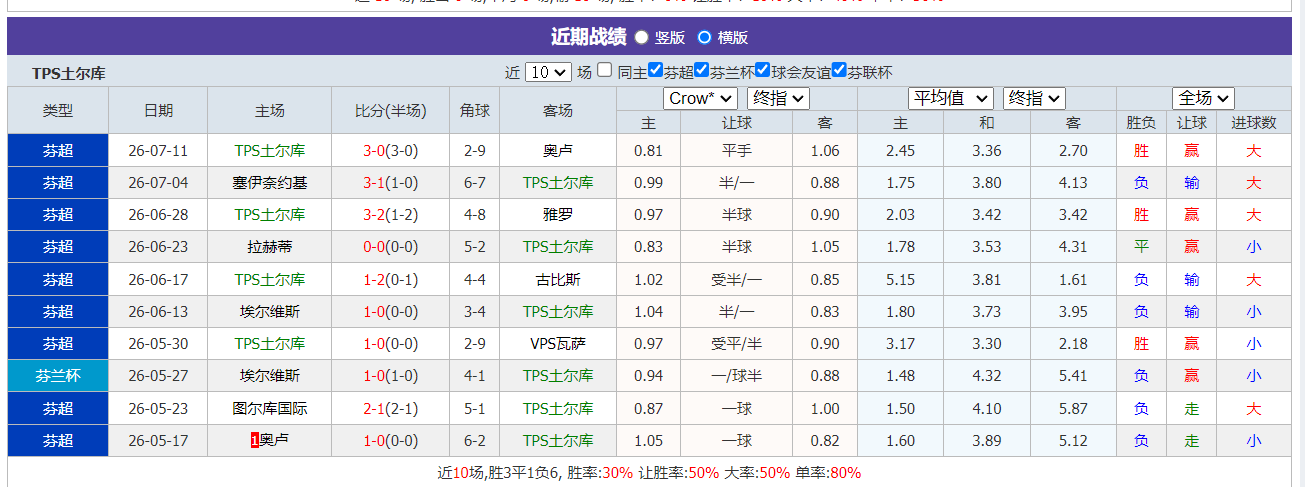
Task: Click the odds value 5.41
Action: click(x=1073, y=376)
